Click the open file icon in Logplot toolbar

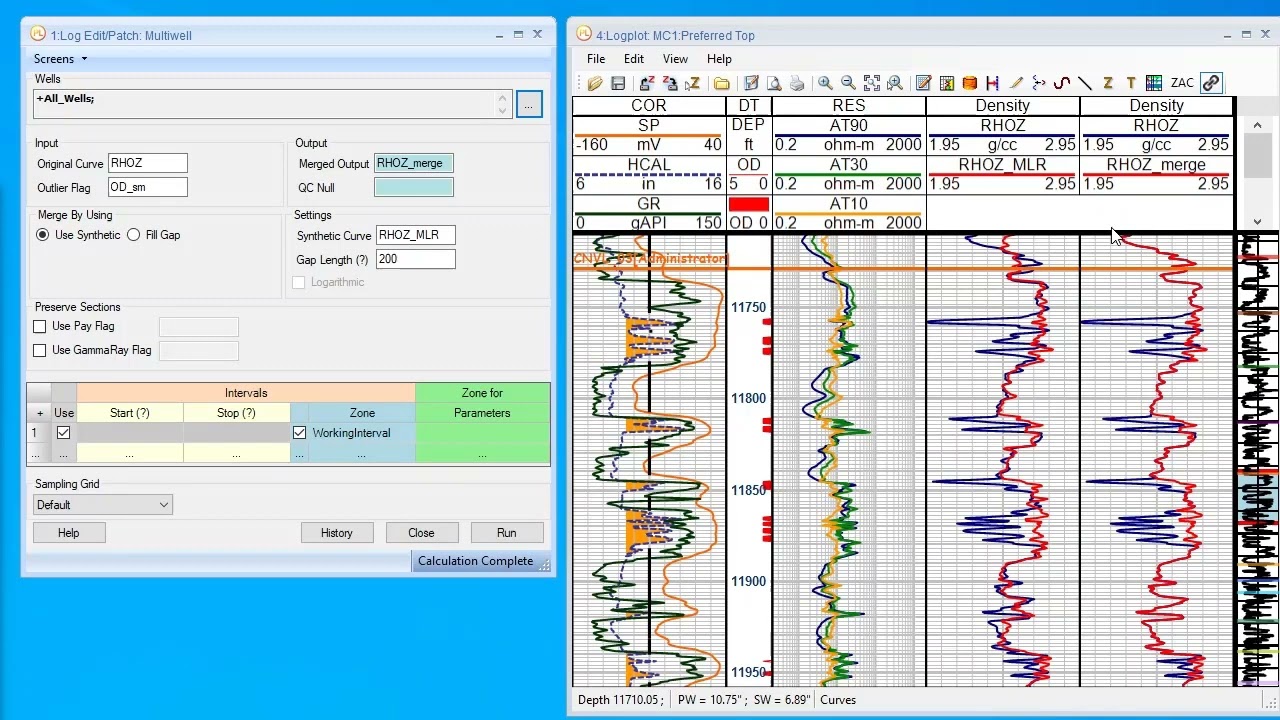(x=595, y=83)
